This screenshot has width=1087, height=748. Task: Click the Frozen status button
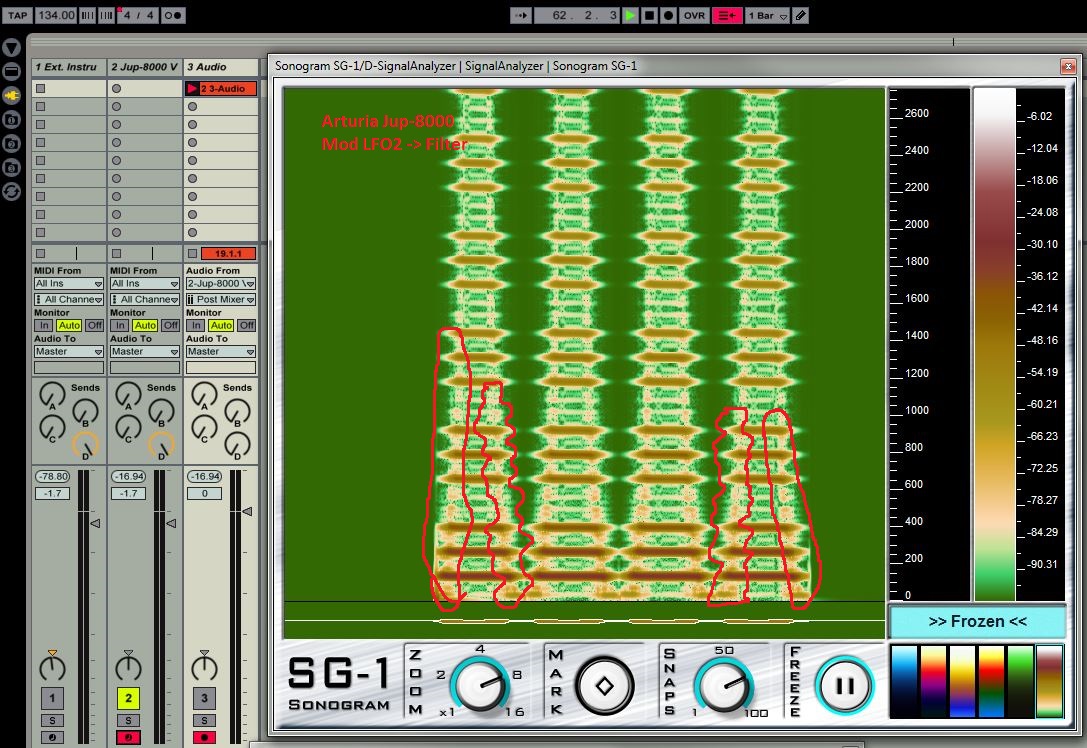point(977,621)
